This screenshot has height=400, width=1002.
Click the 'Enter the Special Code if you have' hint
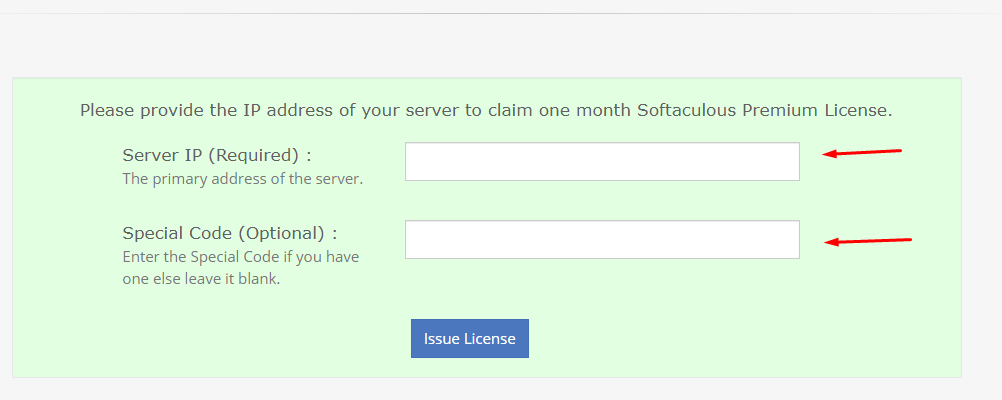tap(241, 258)
